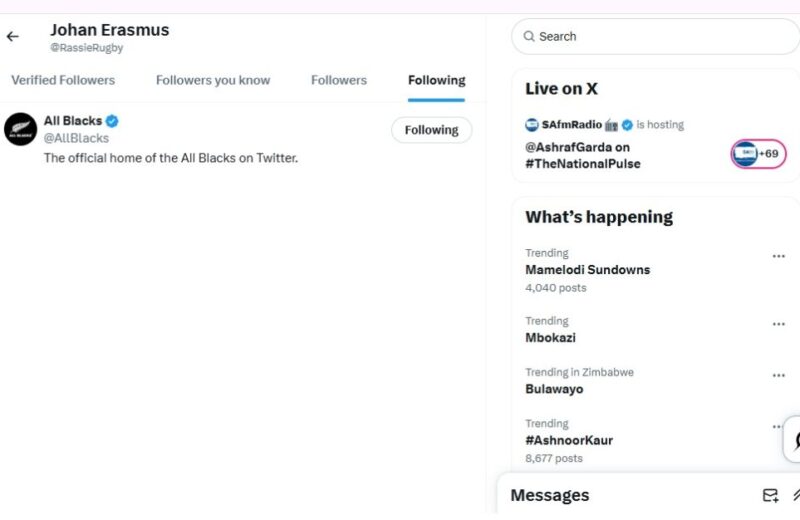Go back using the left arrow
The image size is (800, 520).
coord(13,36)
